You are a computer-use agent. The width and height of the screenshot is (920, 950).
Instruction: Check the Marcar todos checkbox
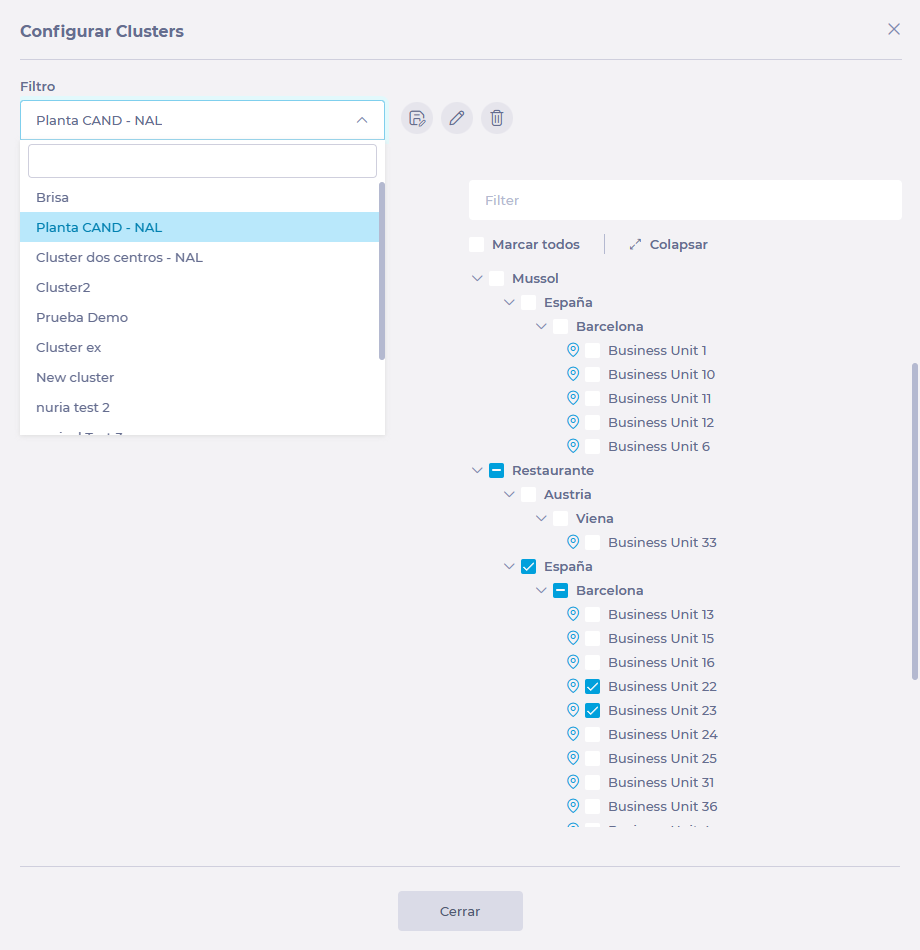coord(477,245)
